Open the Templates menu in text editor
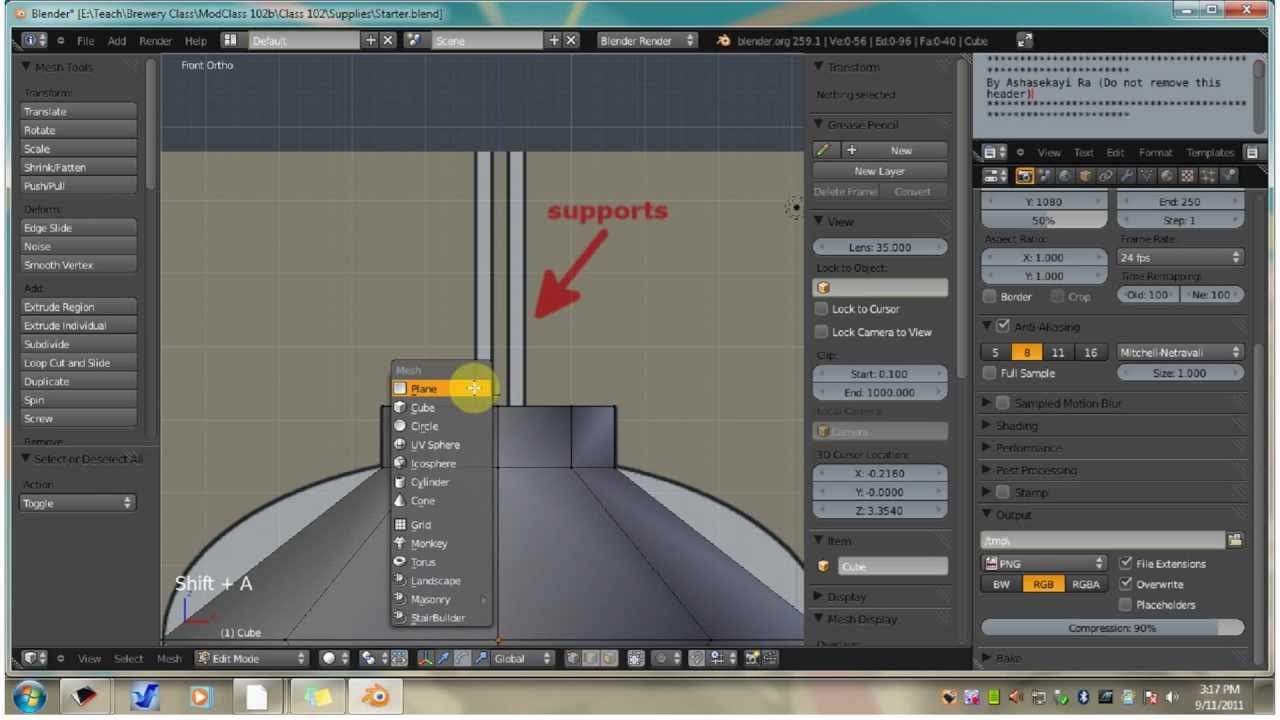 (1210, 152)
